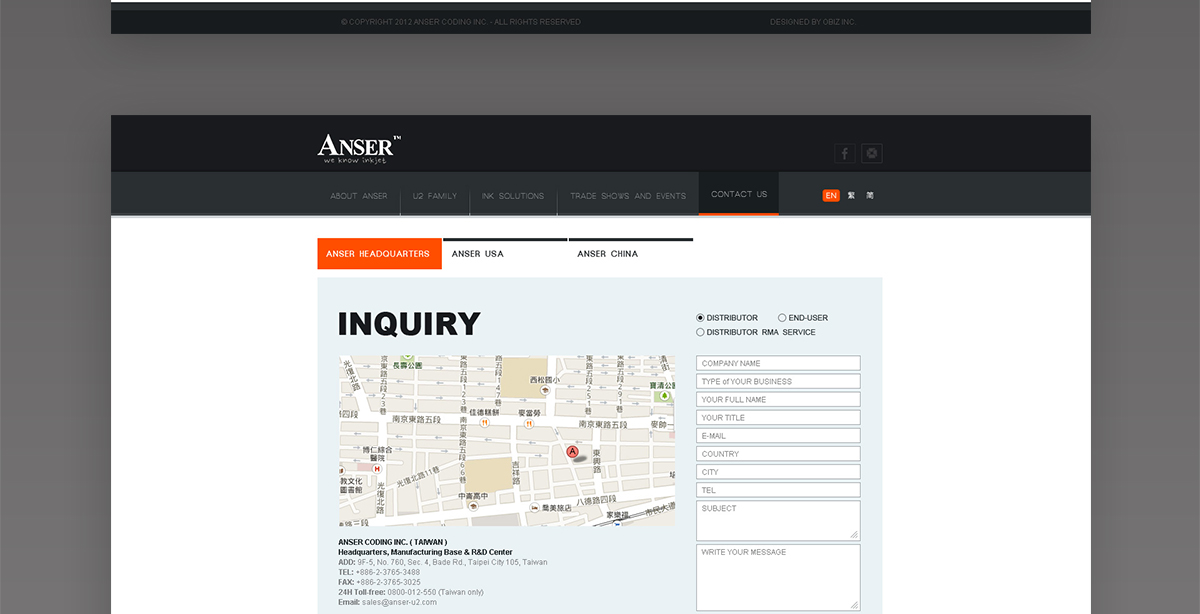Go to Trade Shows and Events
This screenshot has width=1200, height=614.
(628, 196)
